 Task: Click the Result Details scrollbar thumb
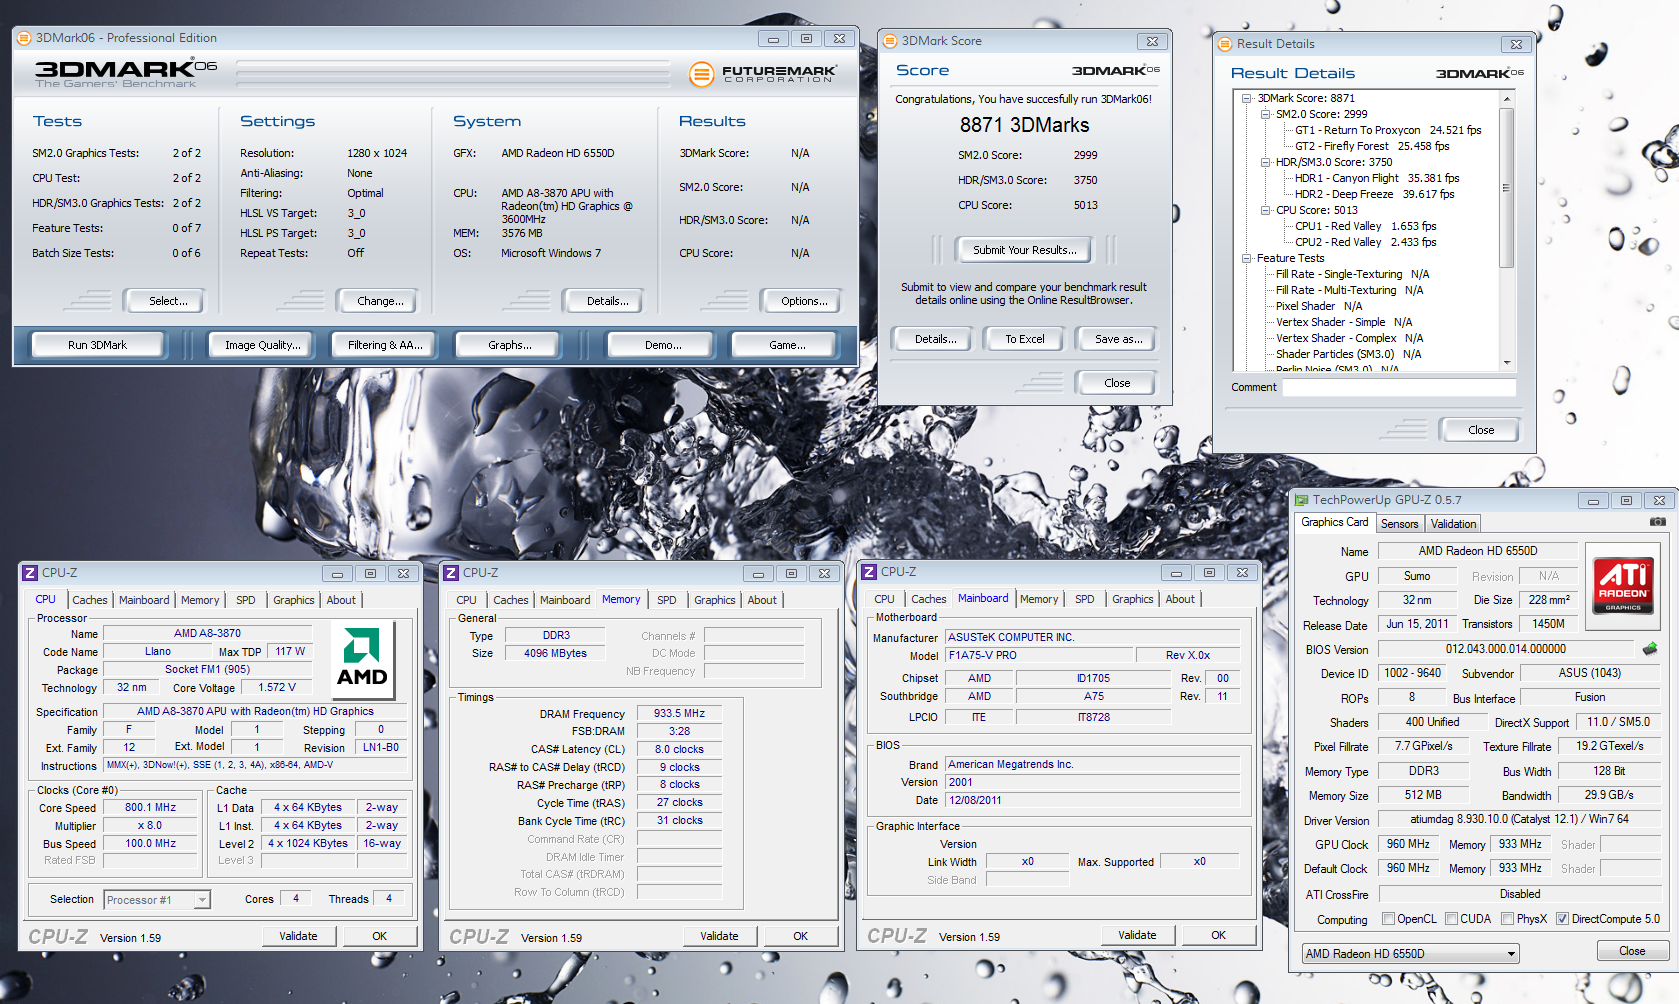[1506, 188]
